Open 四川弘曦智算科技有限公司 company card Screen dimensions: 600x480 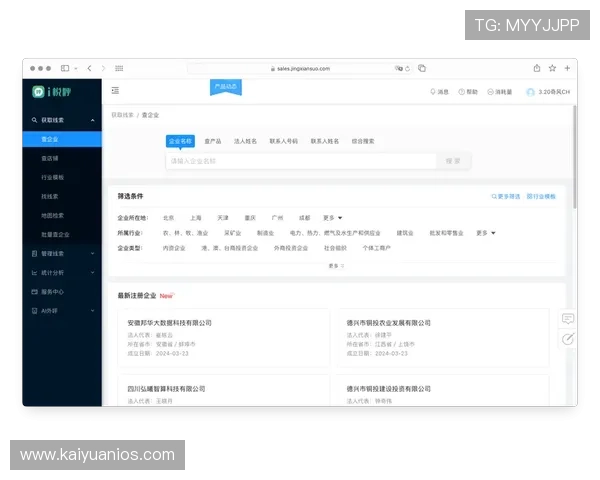click(223, 390)
